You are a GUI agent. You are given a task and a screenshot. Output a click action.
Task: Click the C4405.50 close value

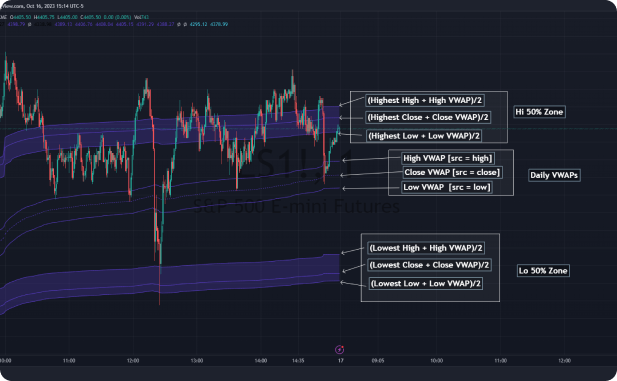tap(91, 17)
